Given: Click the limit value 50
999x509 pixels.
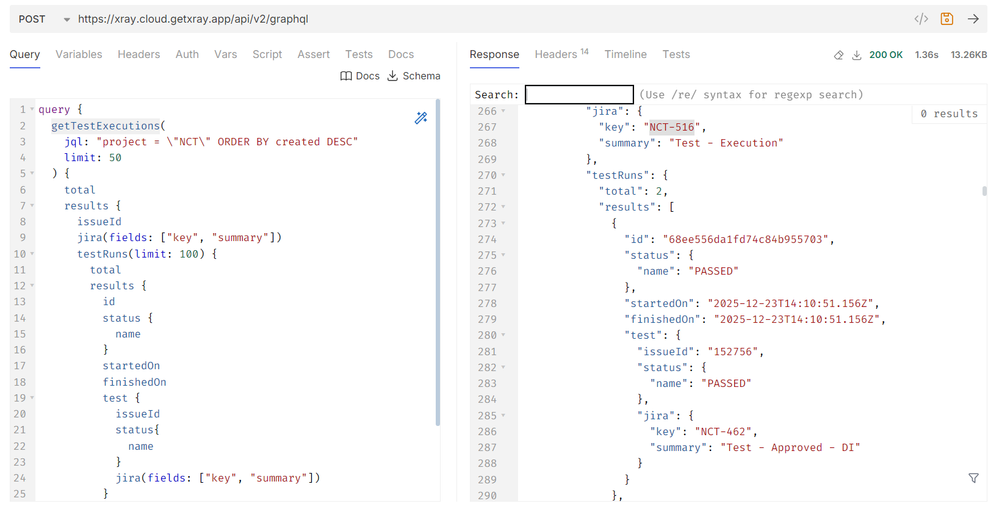Looking at the screenshot, I should [x=115, y=157].
